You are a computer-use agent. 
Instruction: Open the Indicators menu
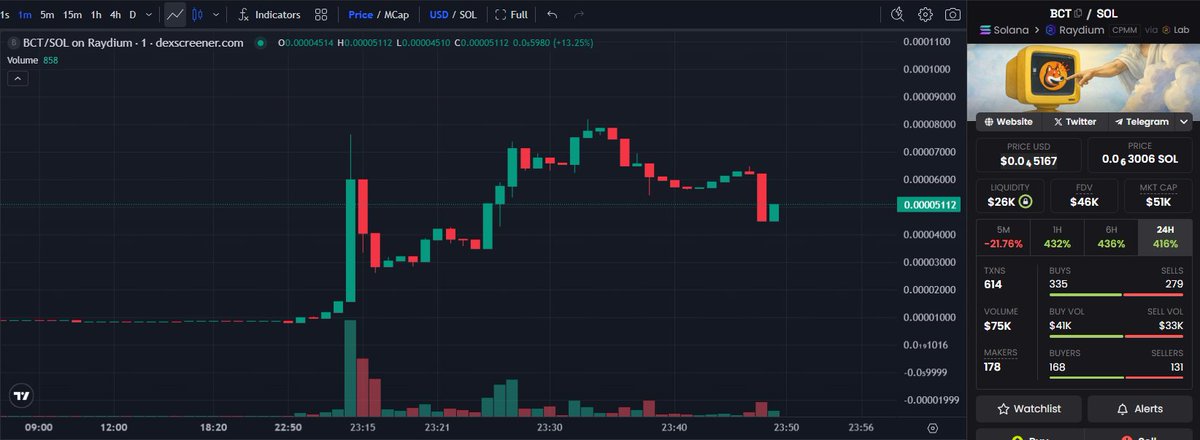(x=269, y=15)
